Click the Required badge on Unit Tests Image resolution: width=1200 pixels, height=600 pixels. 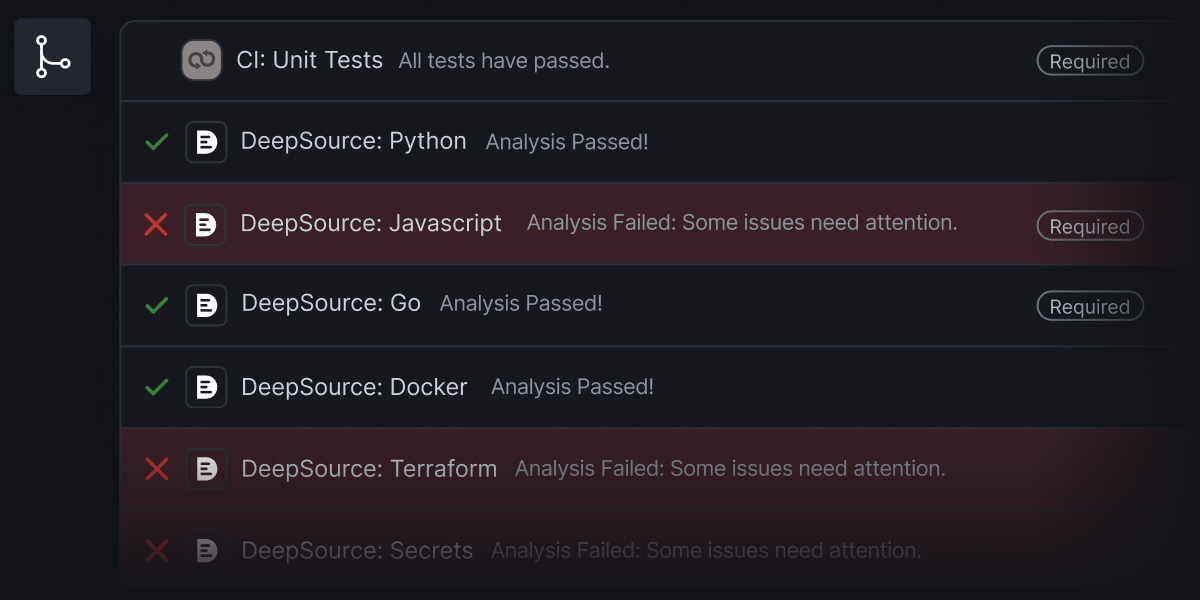click(x=1089, y=61)
